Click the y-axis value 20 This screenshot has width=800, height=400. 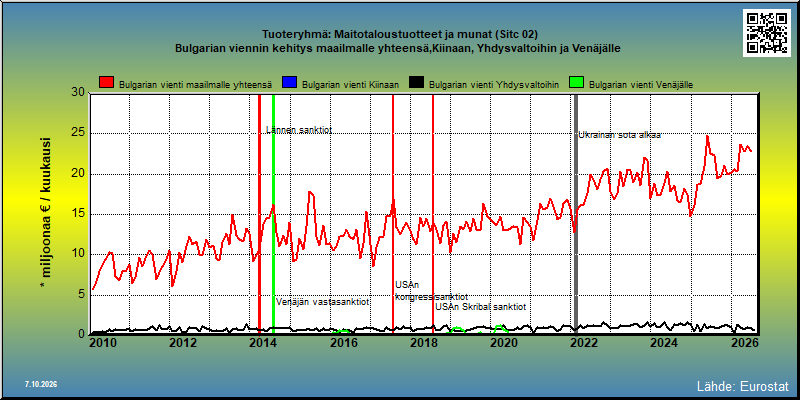(x=78, y=173)
